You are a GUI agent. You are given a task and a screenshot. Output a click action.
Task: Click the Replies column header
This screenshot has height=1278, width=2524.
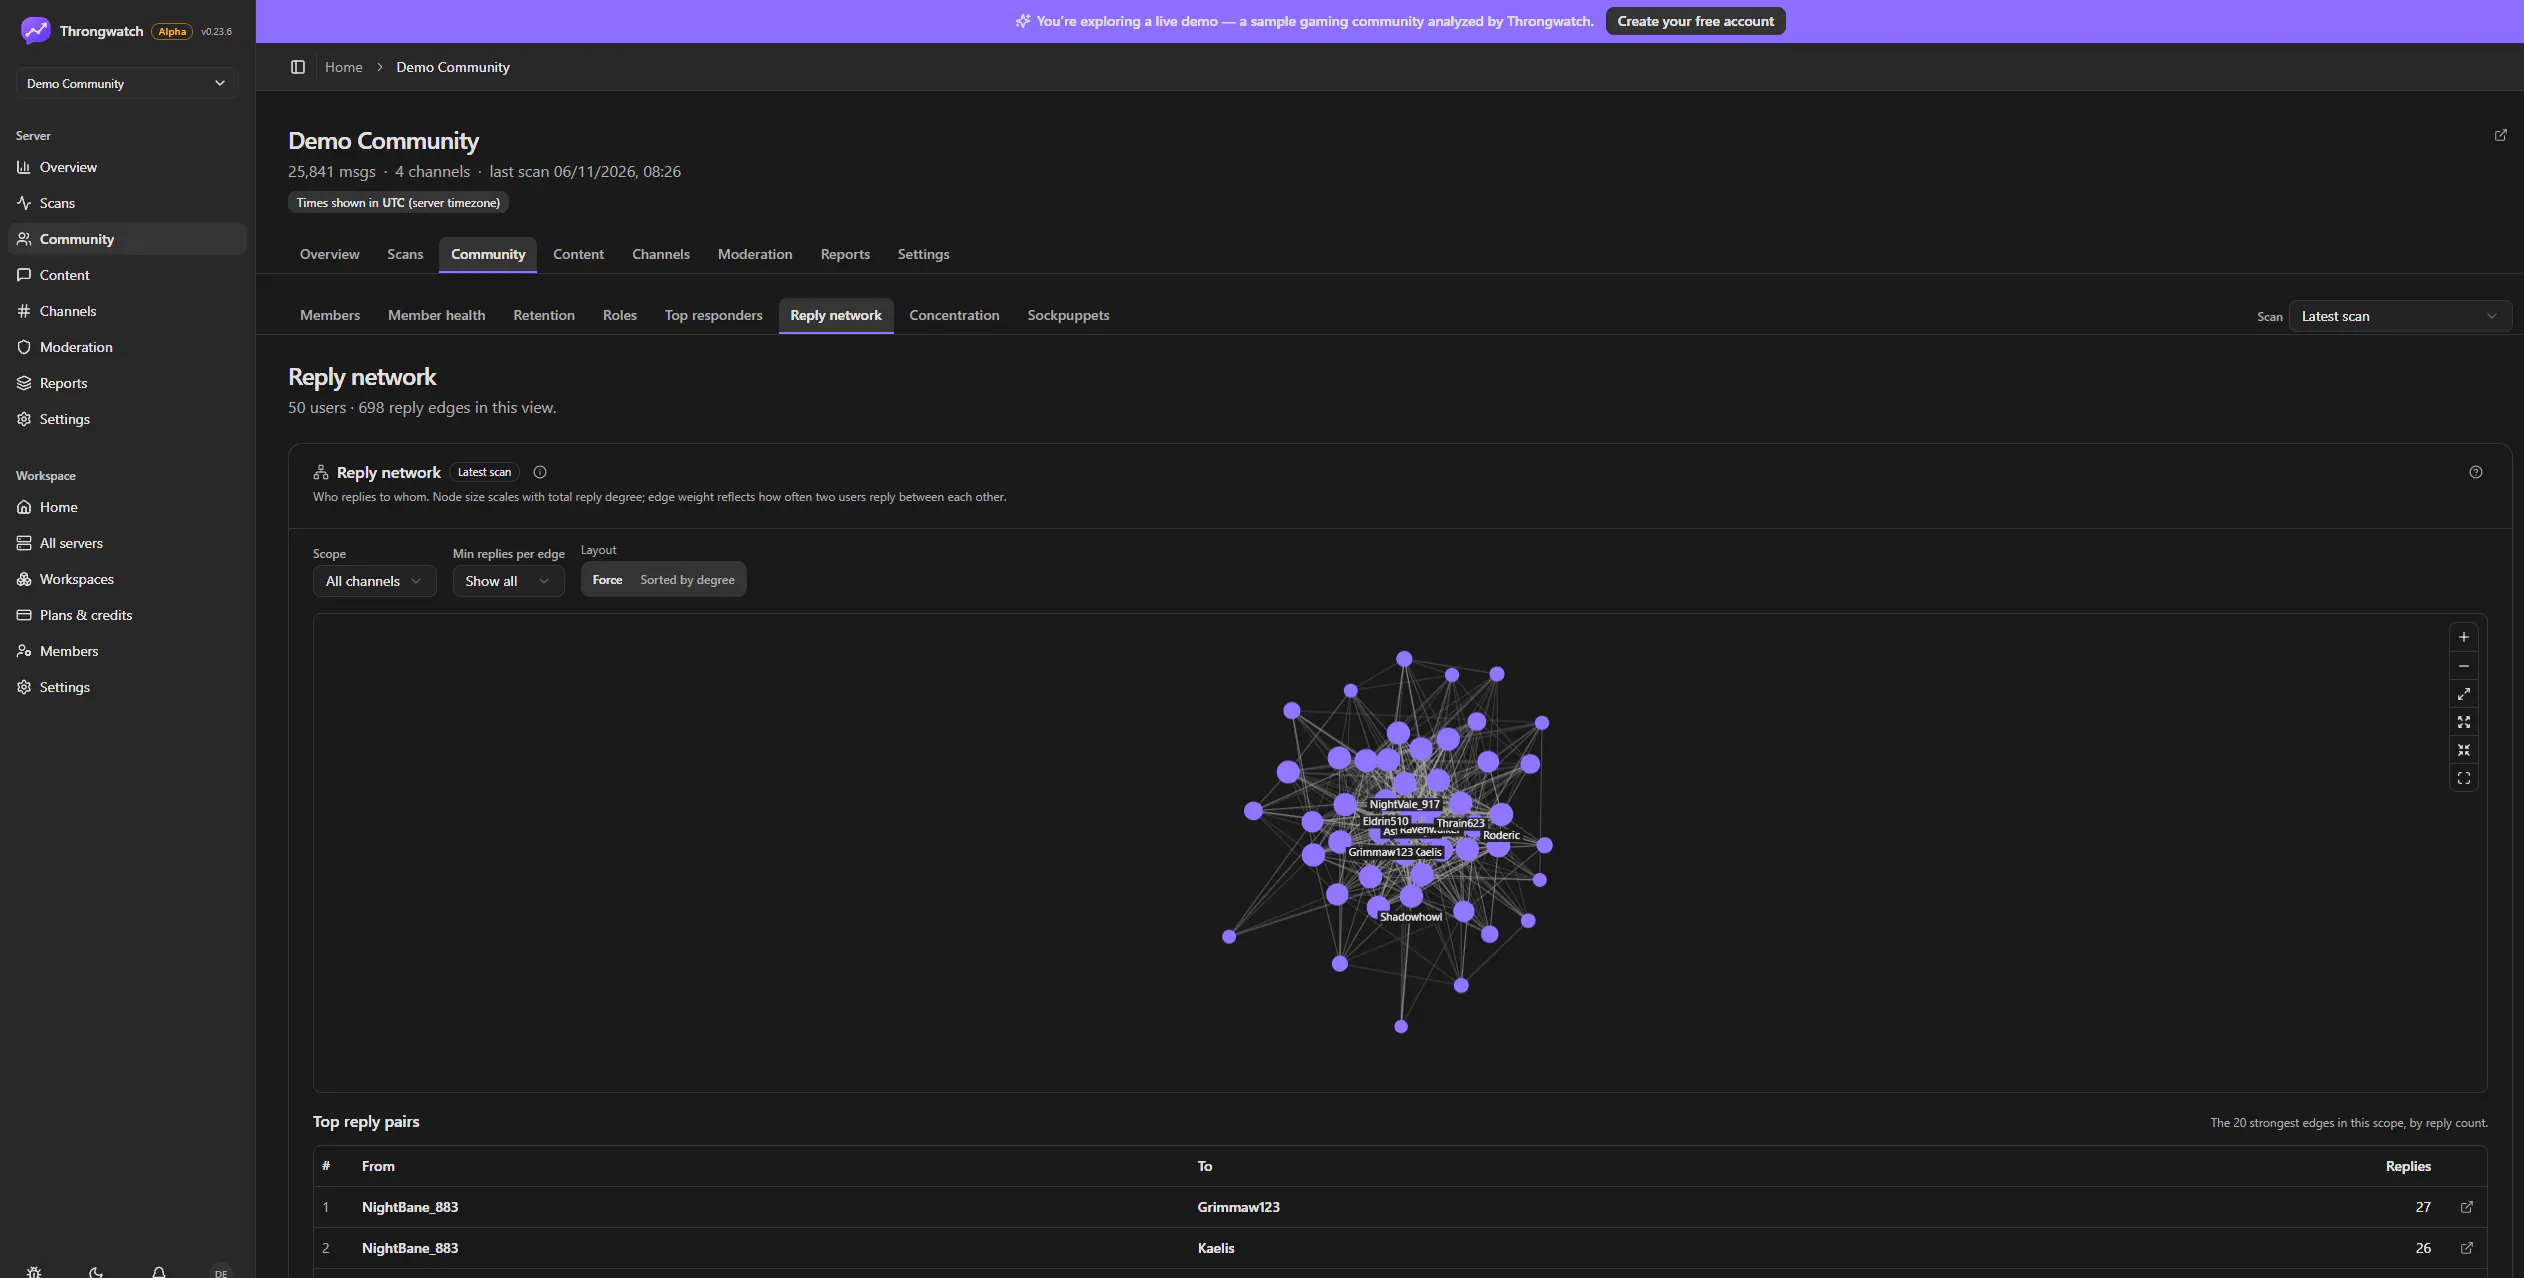[x=2407, y=1166]
